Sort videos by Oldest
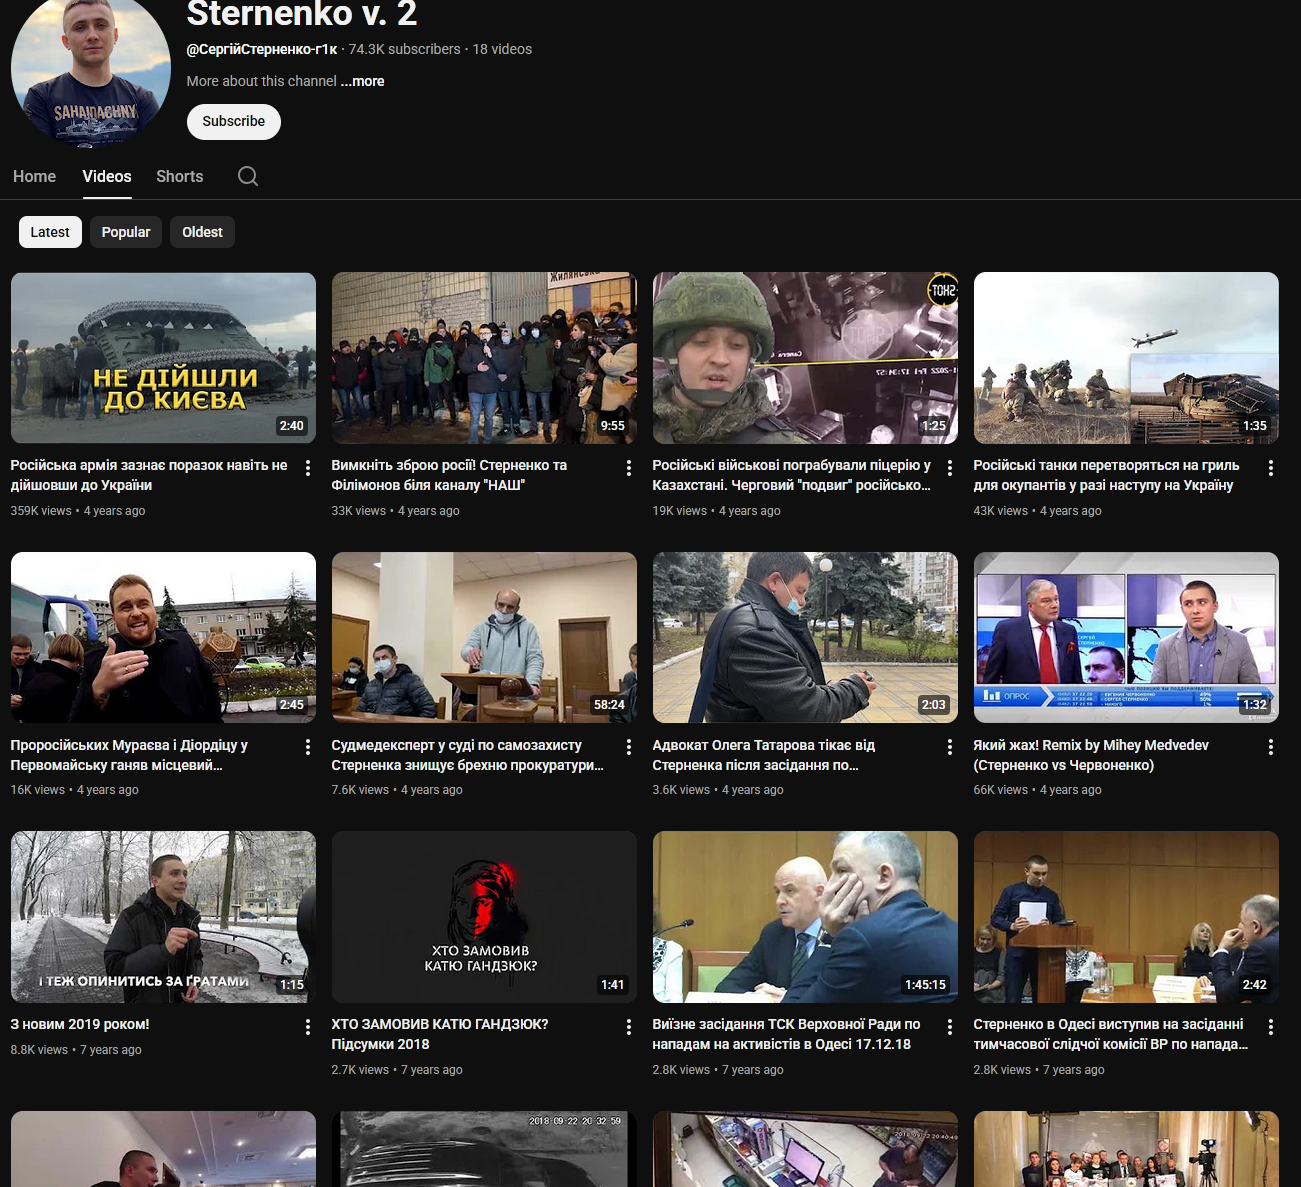 pyautogui.click(x=202, y=232)
